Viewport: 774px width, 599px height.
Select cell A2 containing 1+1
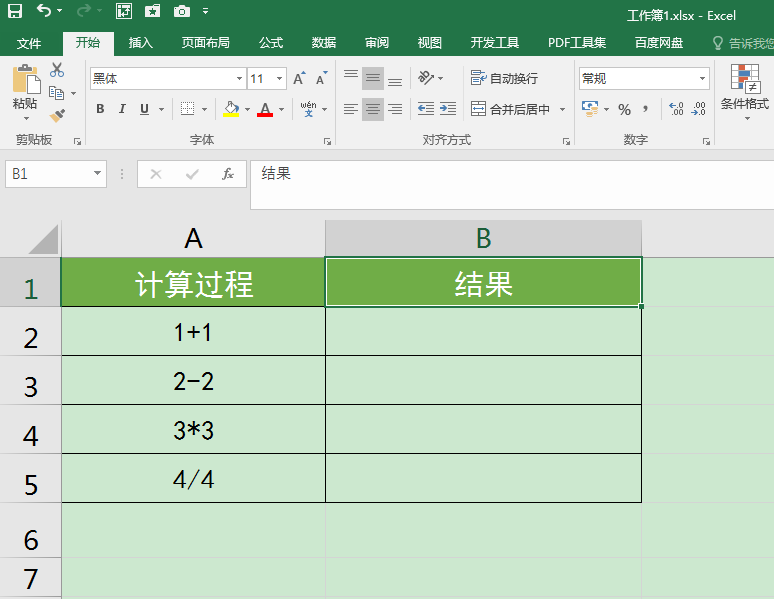pyautogui.click(x=193, y=331)
